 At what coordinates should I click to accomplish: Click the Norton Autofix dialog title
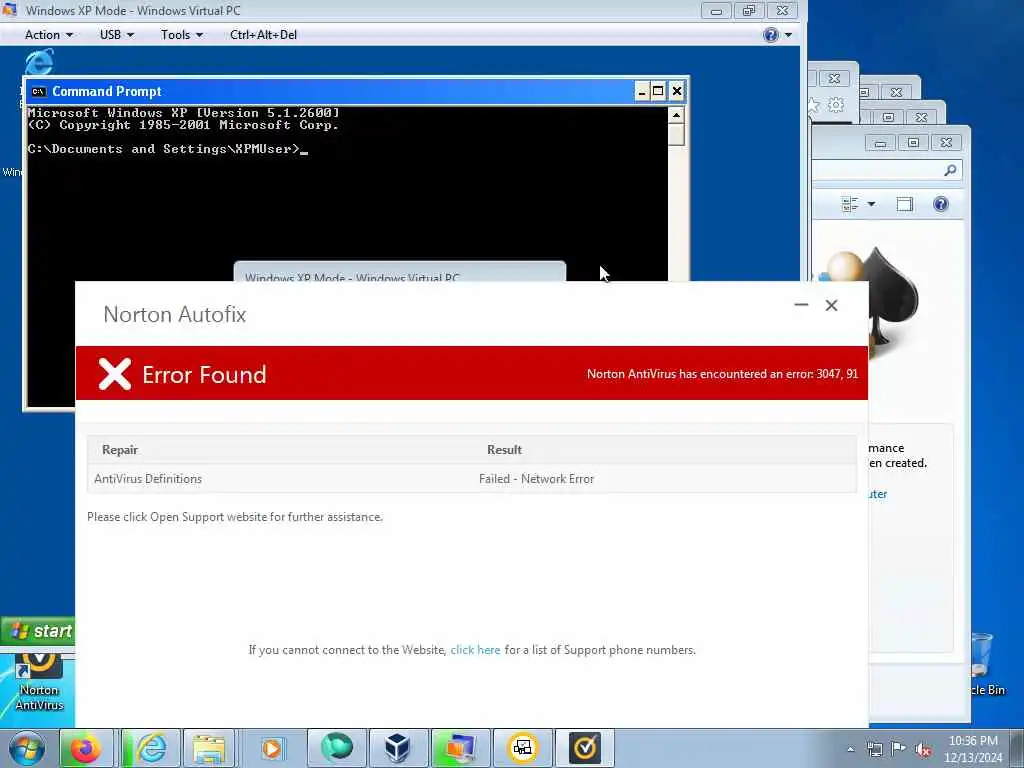[x=174, y=315]
